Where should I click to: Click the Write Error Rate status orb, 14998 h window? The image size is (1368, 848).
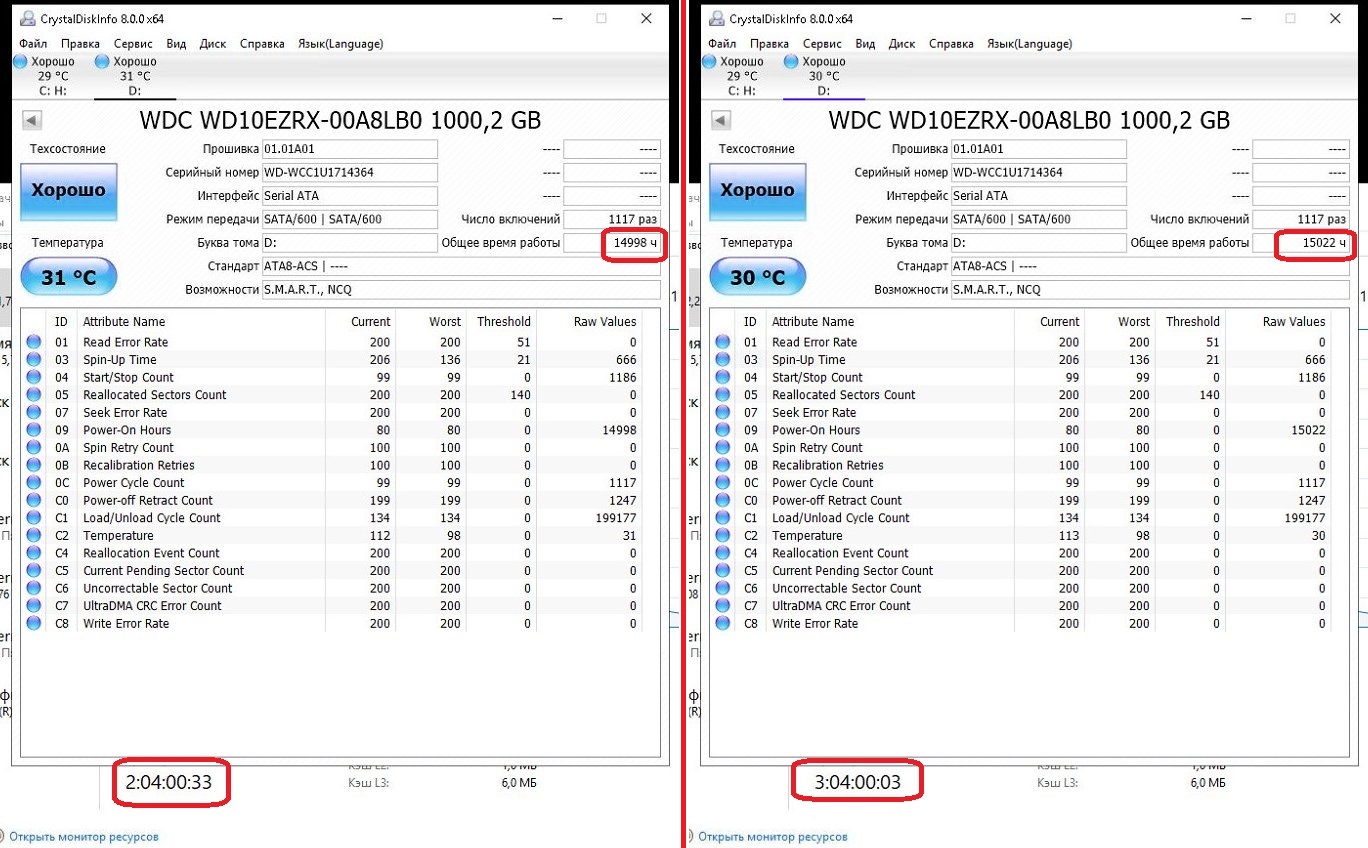pyautogui.click(x=34, y=623)
